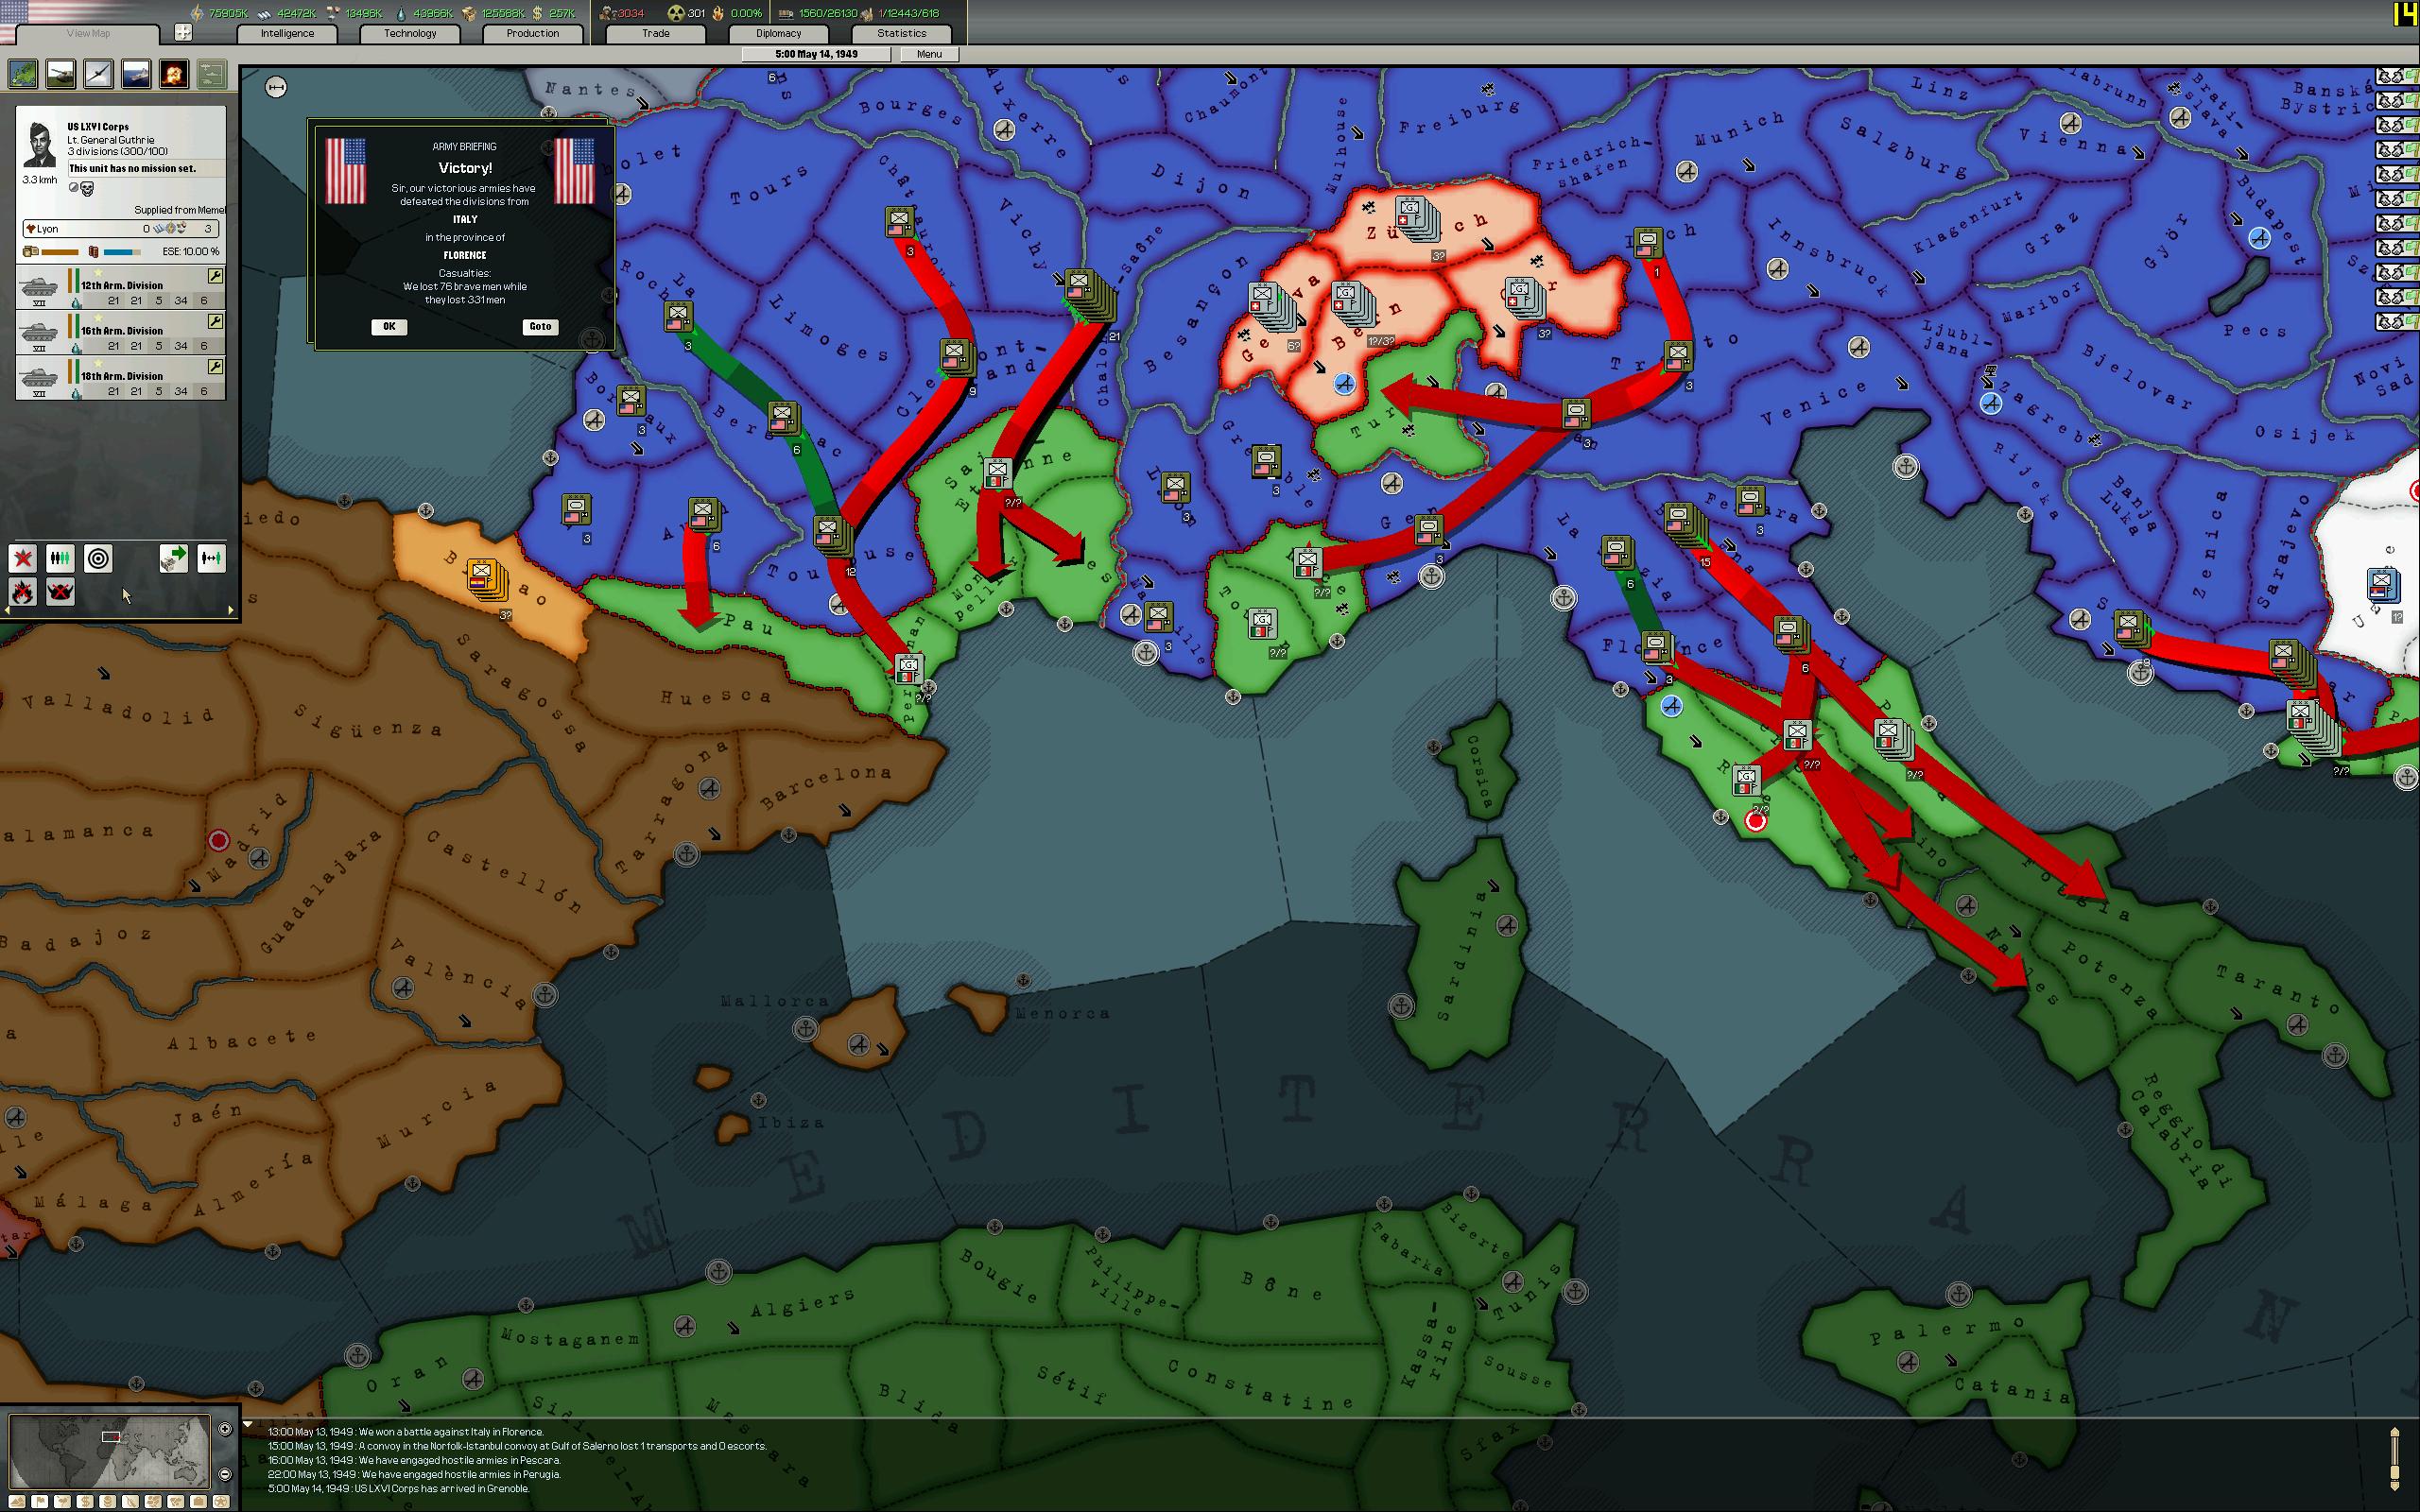
Task: Click the map scale ruler icon
Action: point(277,88)
